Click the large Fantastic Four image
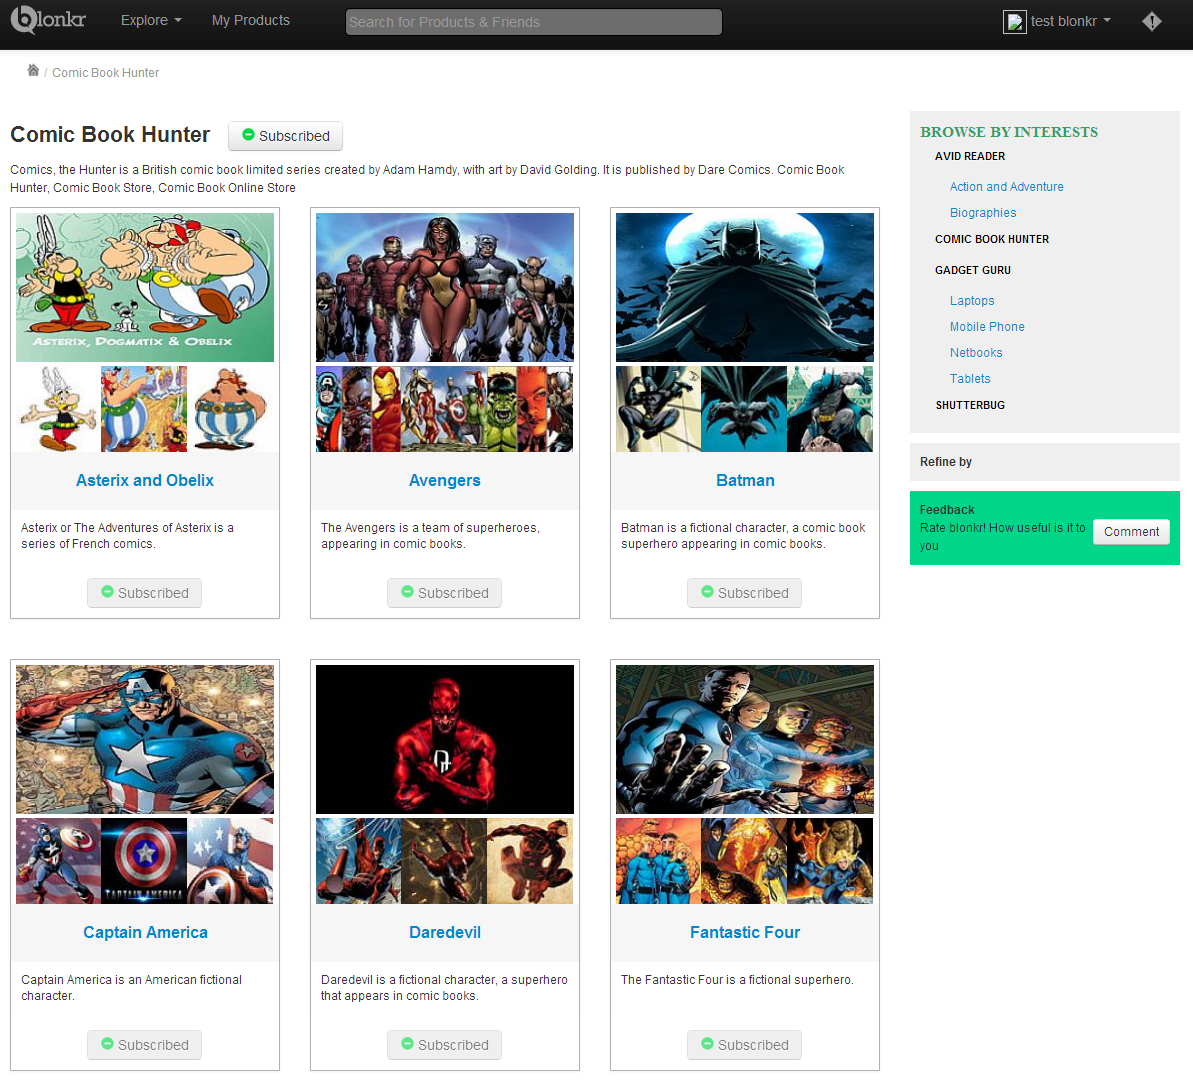This screenshot has width=1193, height=1085. [x=745, y=740]
